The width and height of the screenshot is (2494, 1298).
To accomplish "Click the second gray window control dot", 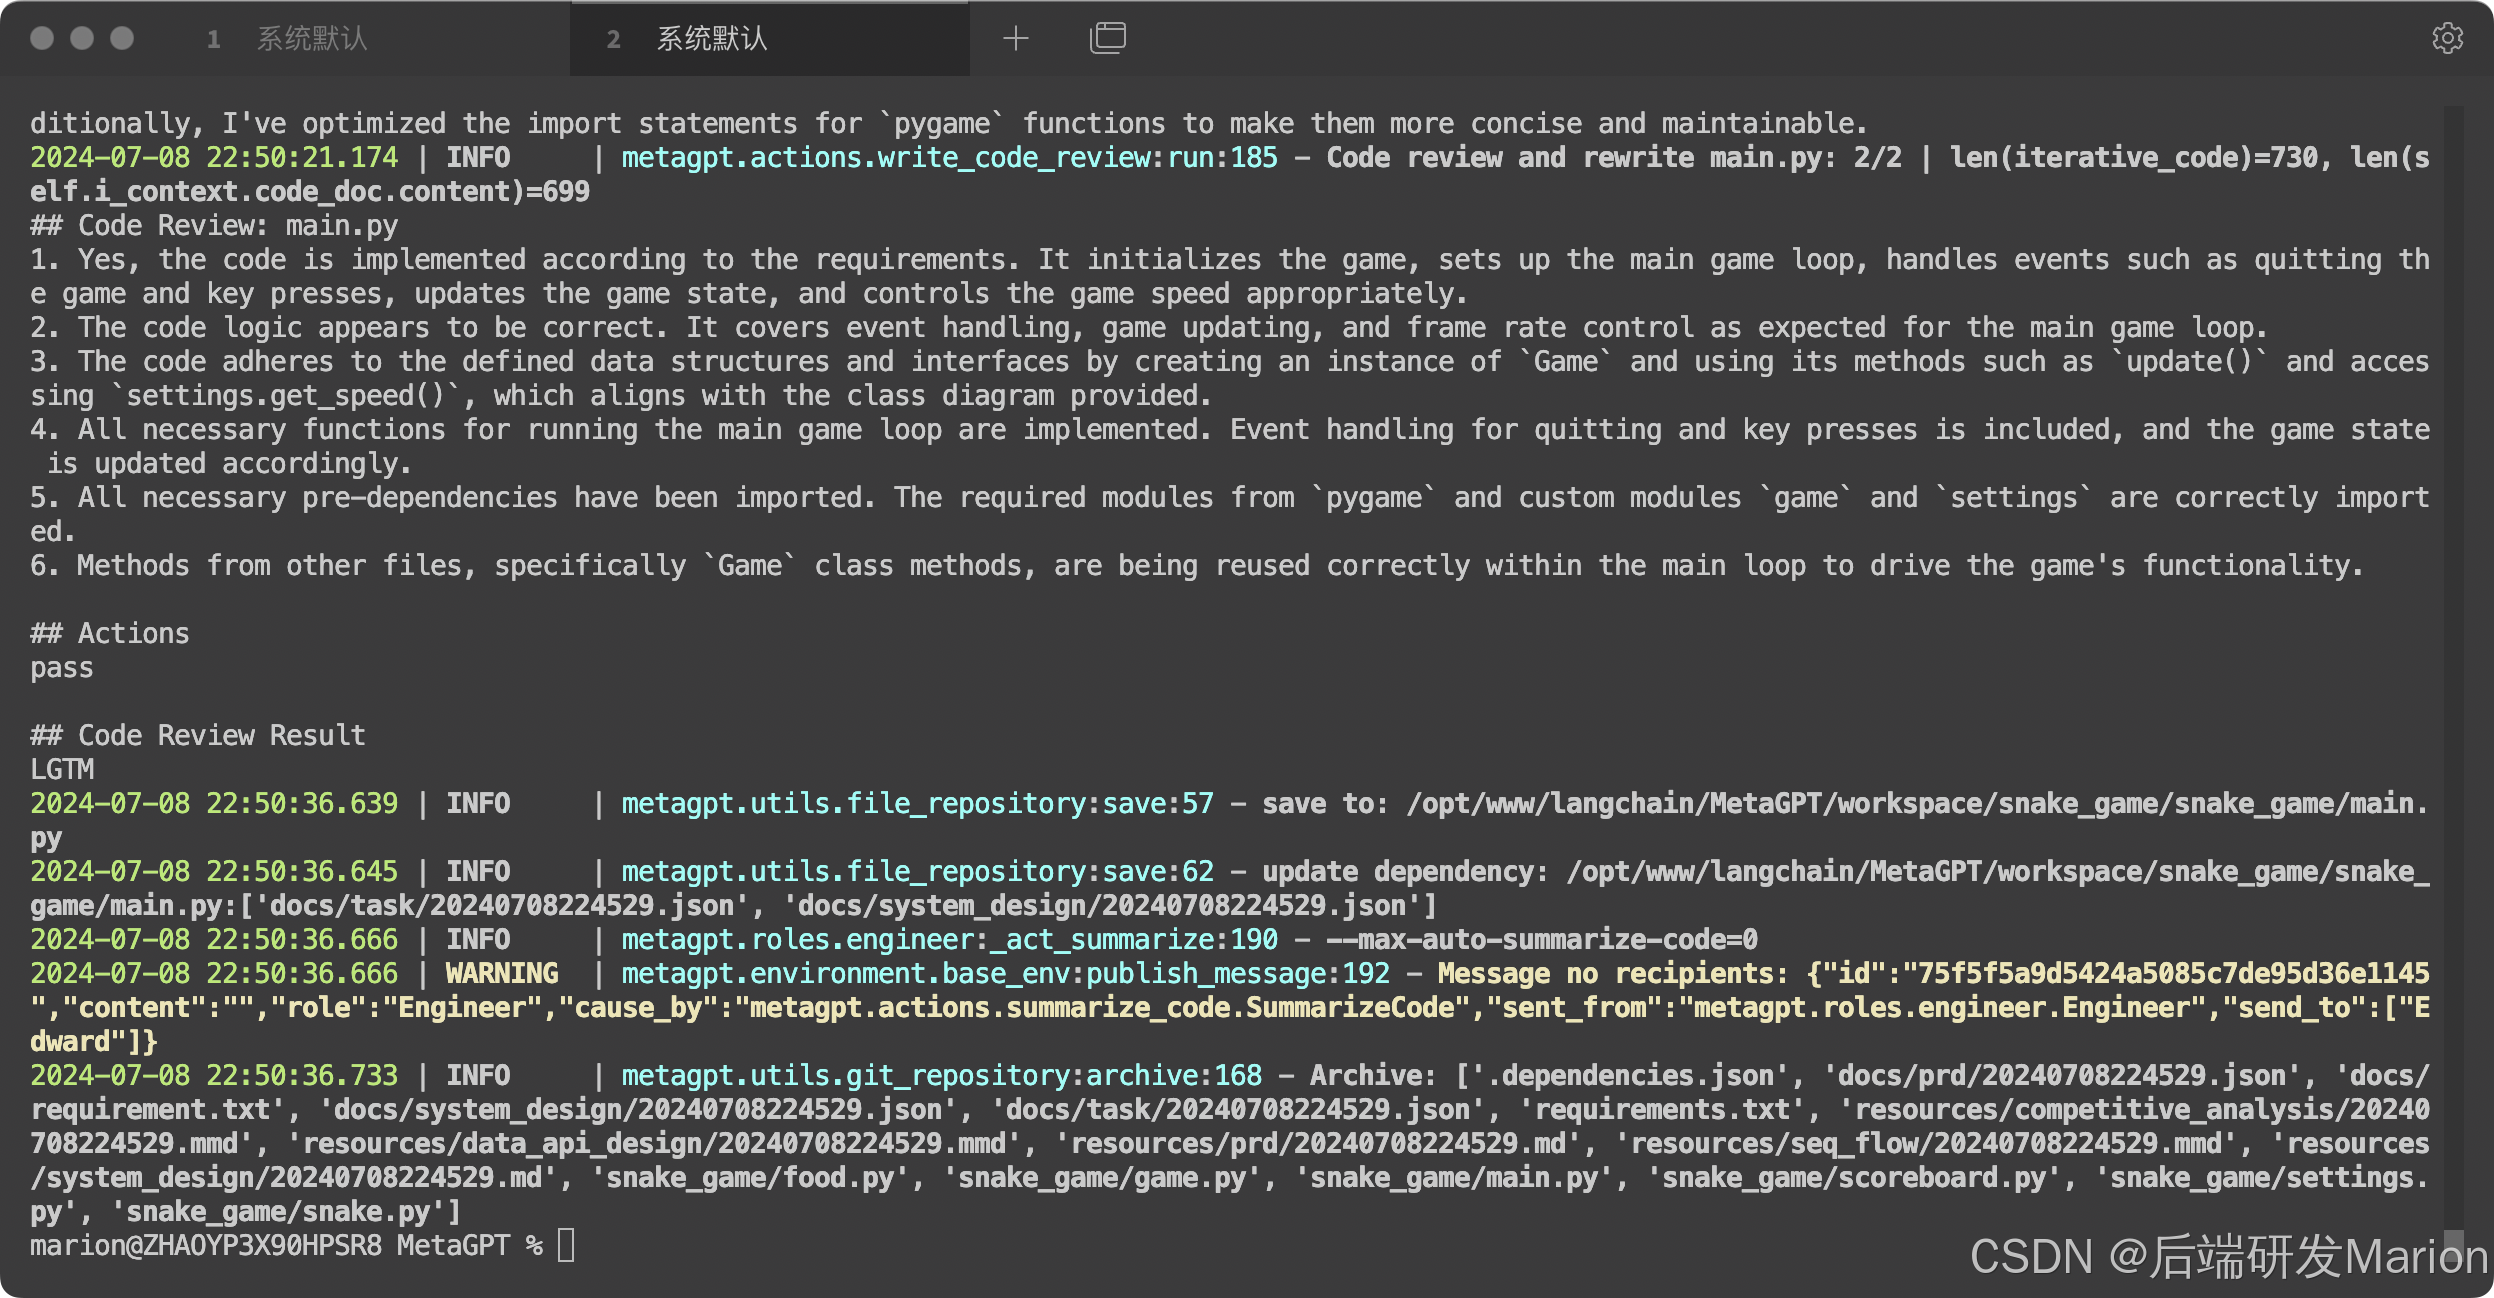I will pos(82,39).
